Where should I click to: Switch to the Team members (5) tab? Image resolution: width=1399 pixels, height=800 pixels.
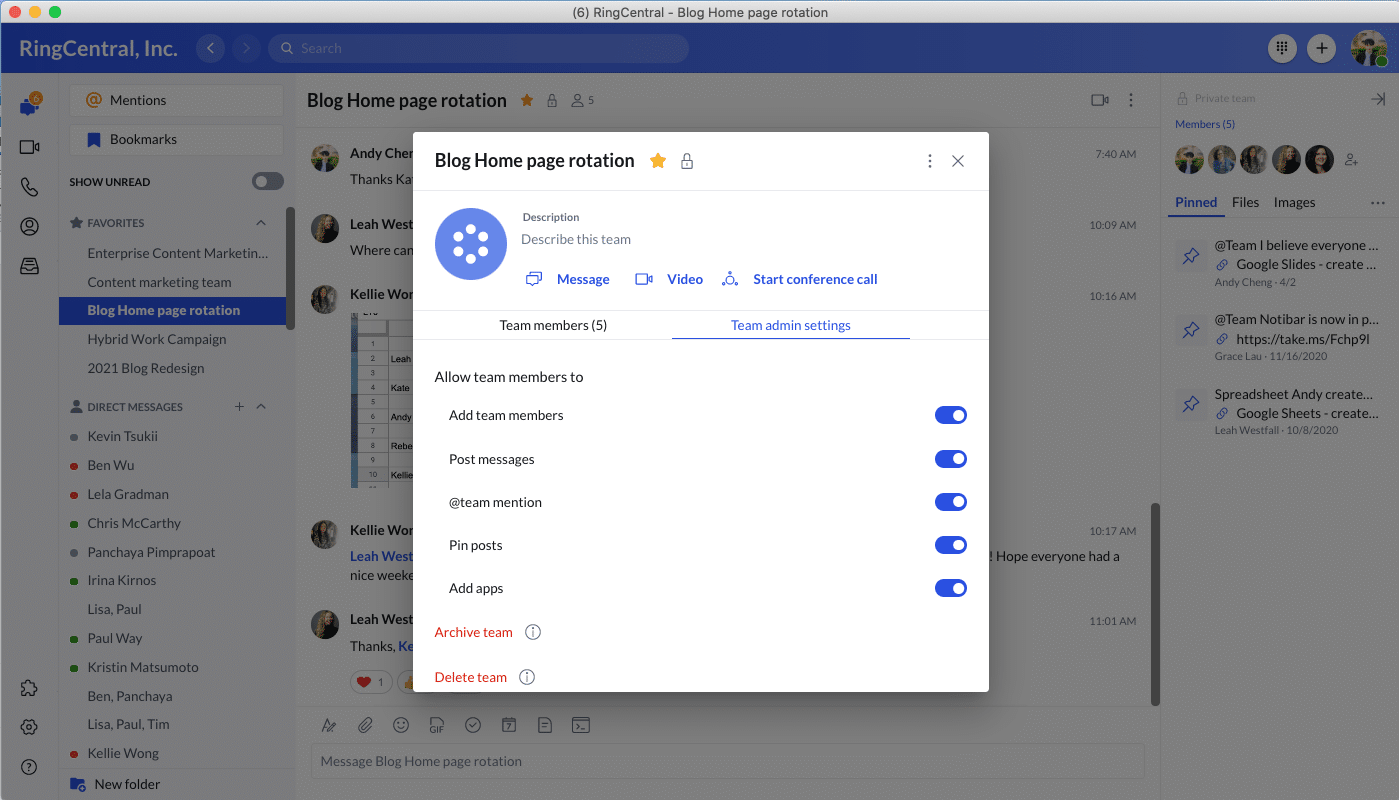553,325
